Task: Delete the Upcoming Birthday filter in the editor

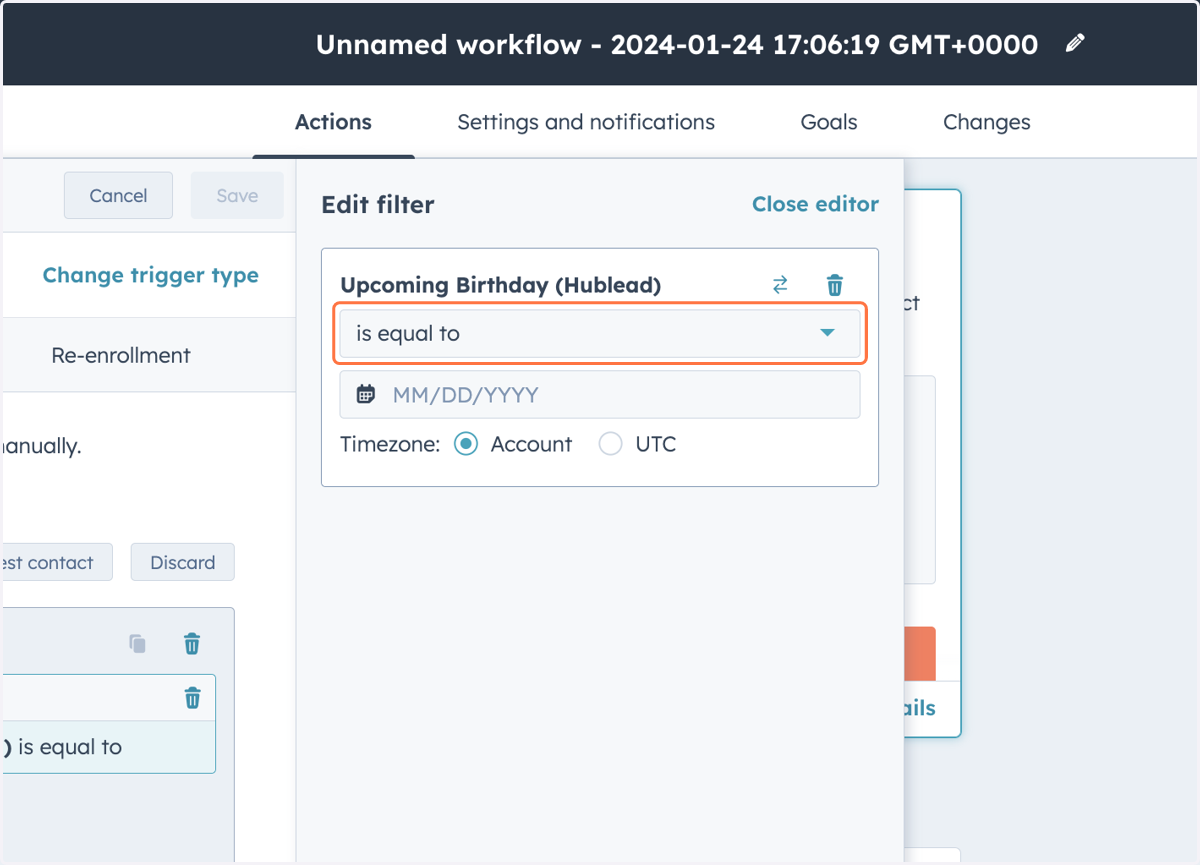Action: pos(835,285)
